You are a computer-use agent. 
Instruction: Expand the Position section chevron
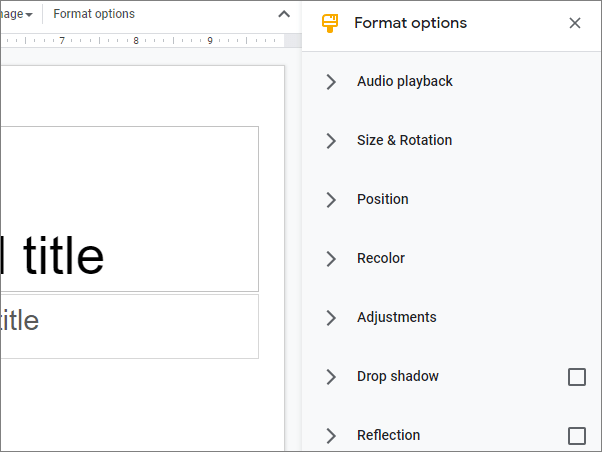tap(331, 200)
